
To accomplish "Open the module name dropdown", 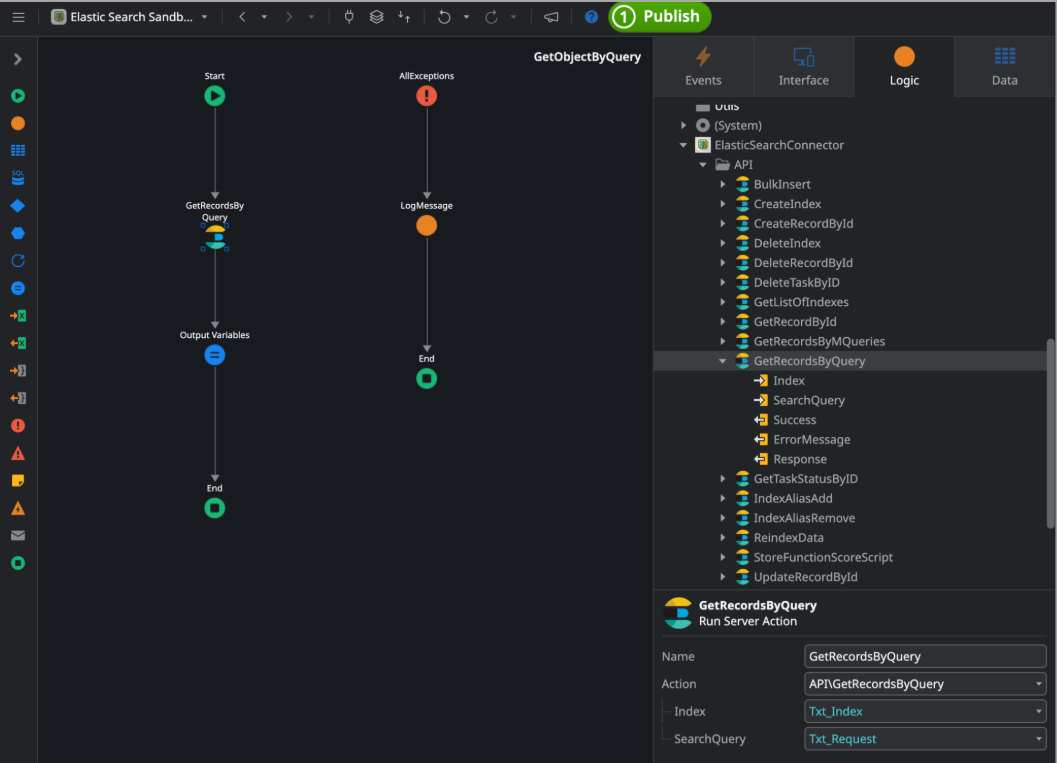I will coord(204,17).
